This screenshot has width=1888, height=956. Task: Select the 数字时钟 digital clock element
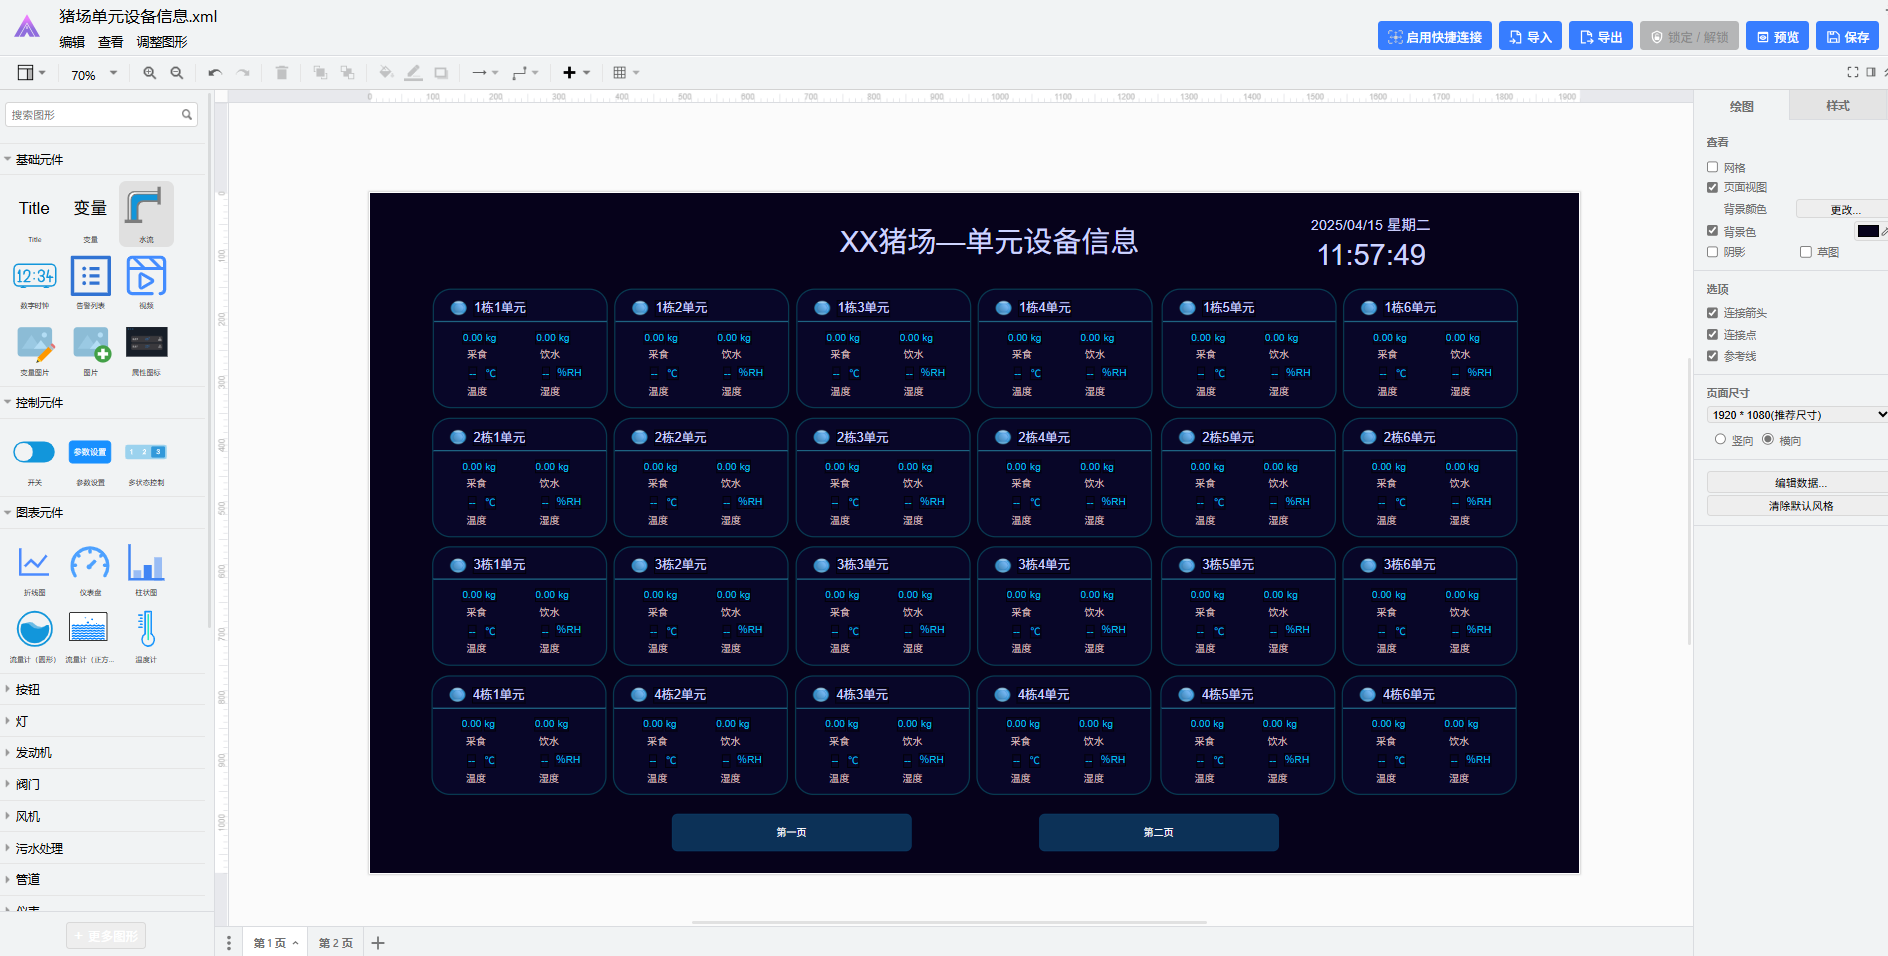coord(35,278)
